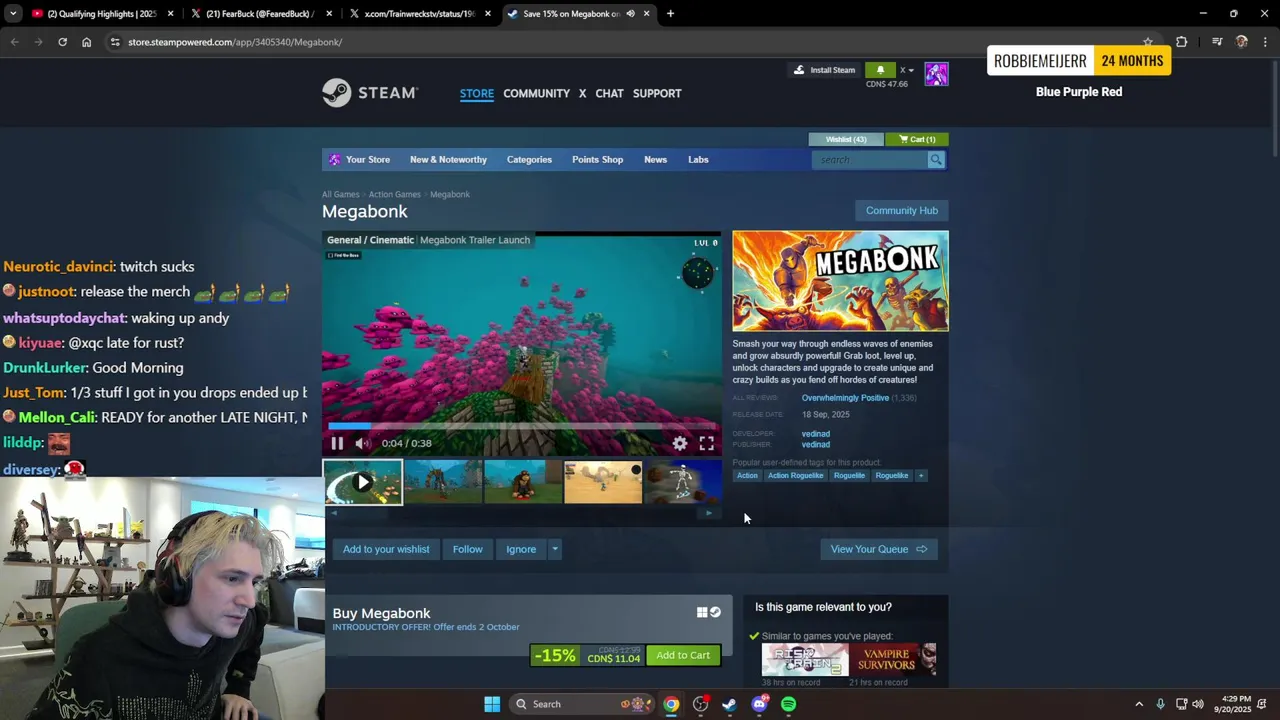The height and width of the screenshot is (720, 1280).
Task: Go to the STORE section
Action: [477, 94]
